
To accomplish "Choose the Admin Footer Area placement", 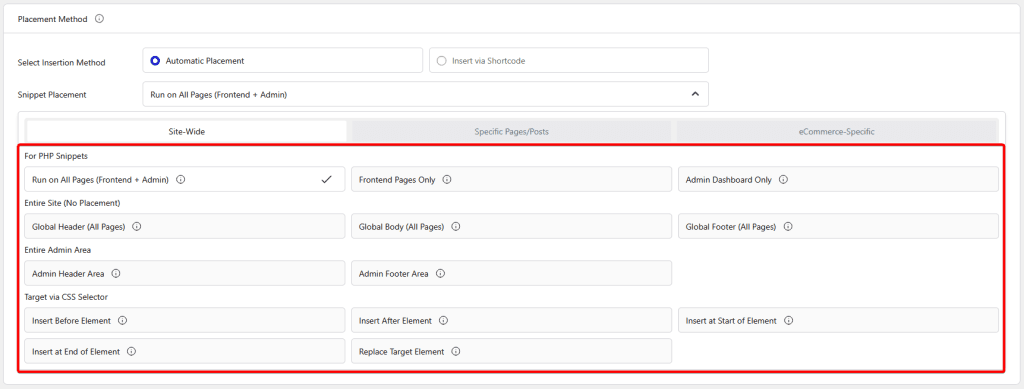I will tap(511, 273).
